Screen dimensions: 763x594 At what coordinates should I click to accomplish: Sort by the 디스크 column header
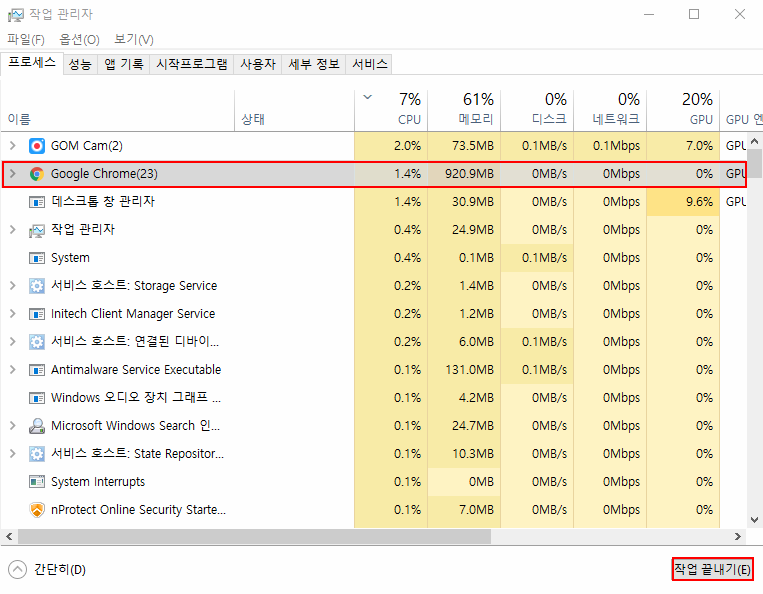point(537,110)
